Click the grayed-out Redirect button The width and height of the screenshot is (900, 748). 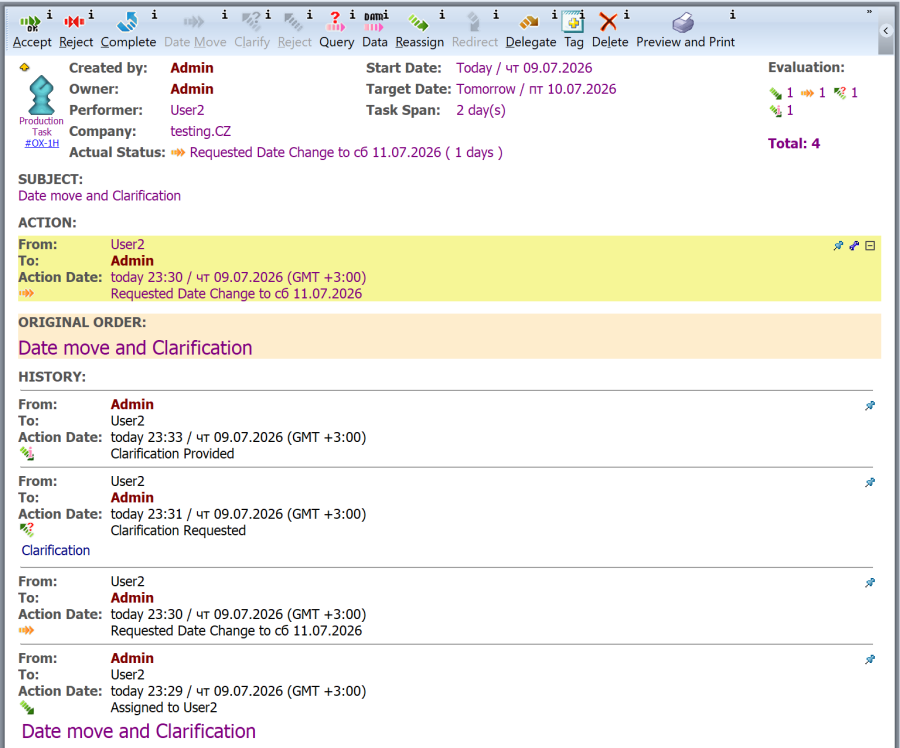[474, 32]
